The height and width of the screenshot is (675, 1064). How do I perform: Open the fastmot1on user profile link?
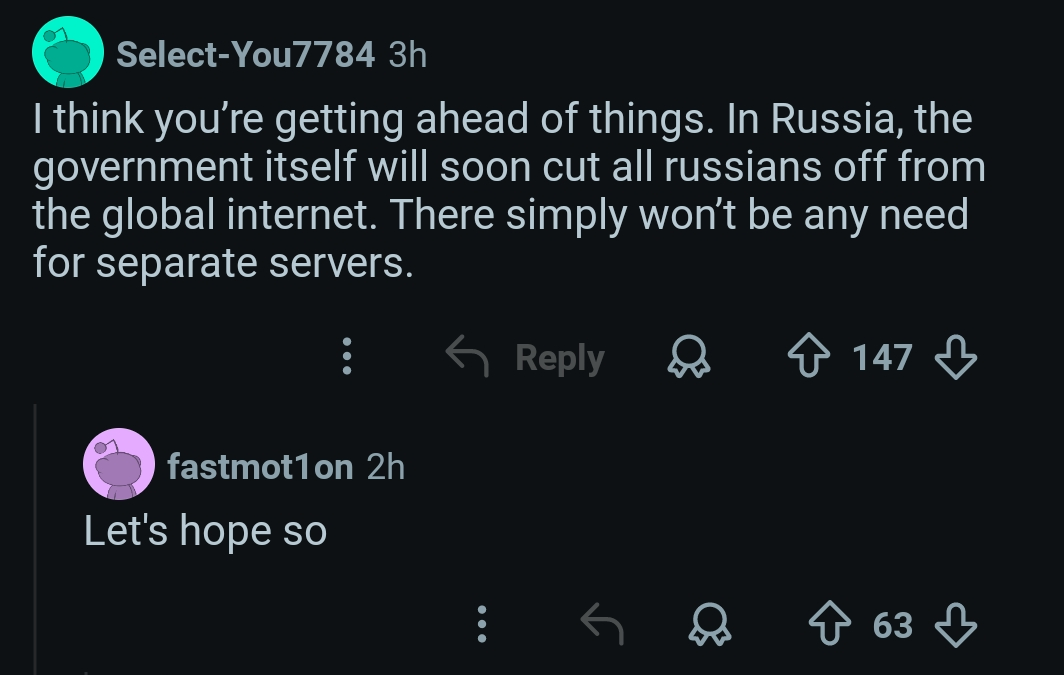tap(260, 466)
